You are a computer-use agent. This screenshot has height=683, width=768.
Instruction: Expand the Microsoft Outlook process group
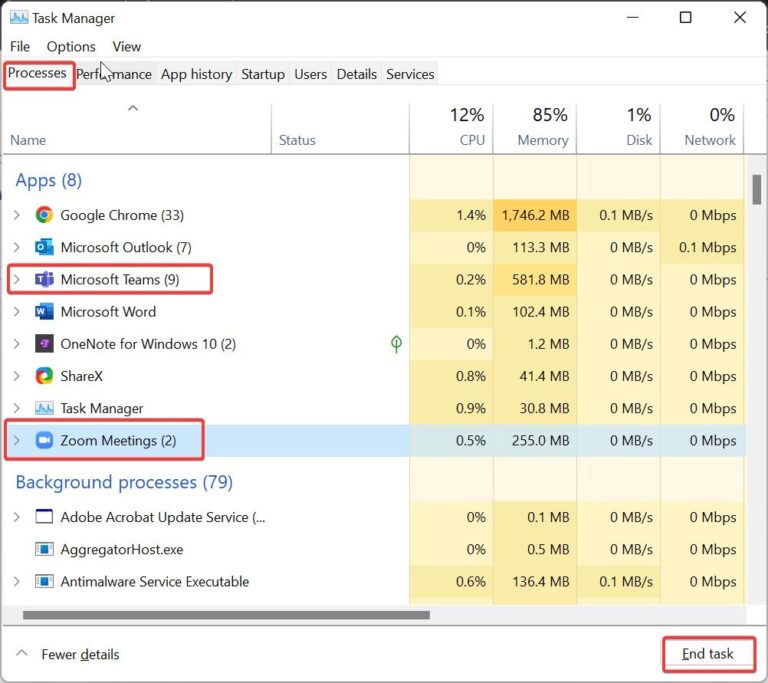17,247
